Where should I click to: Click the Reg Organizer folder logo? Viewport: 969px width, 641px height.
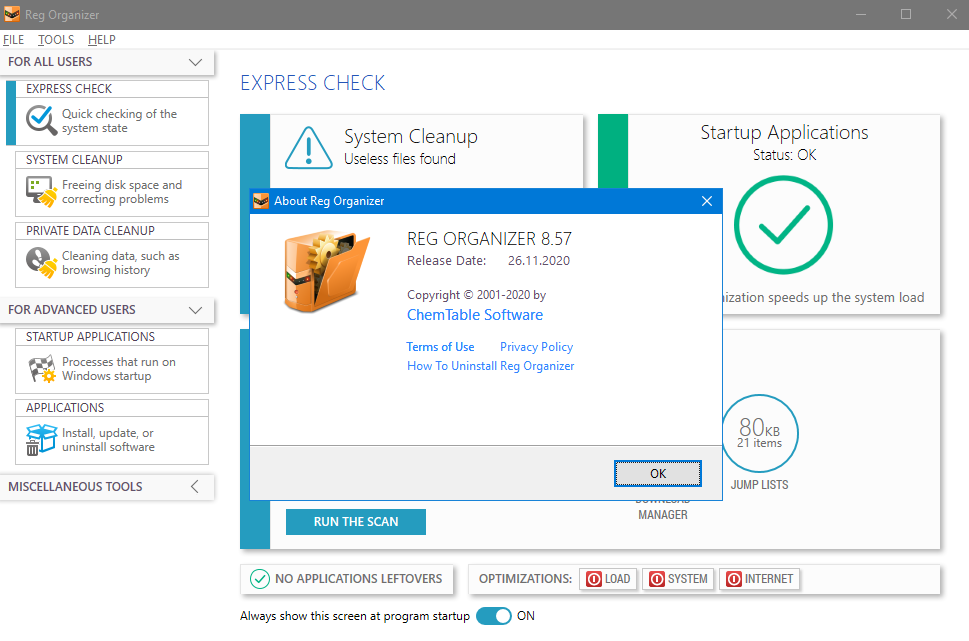pyautogui.click(x=326, y=271)
